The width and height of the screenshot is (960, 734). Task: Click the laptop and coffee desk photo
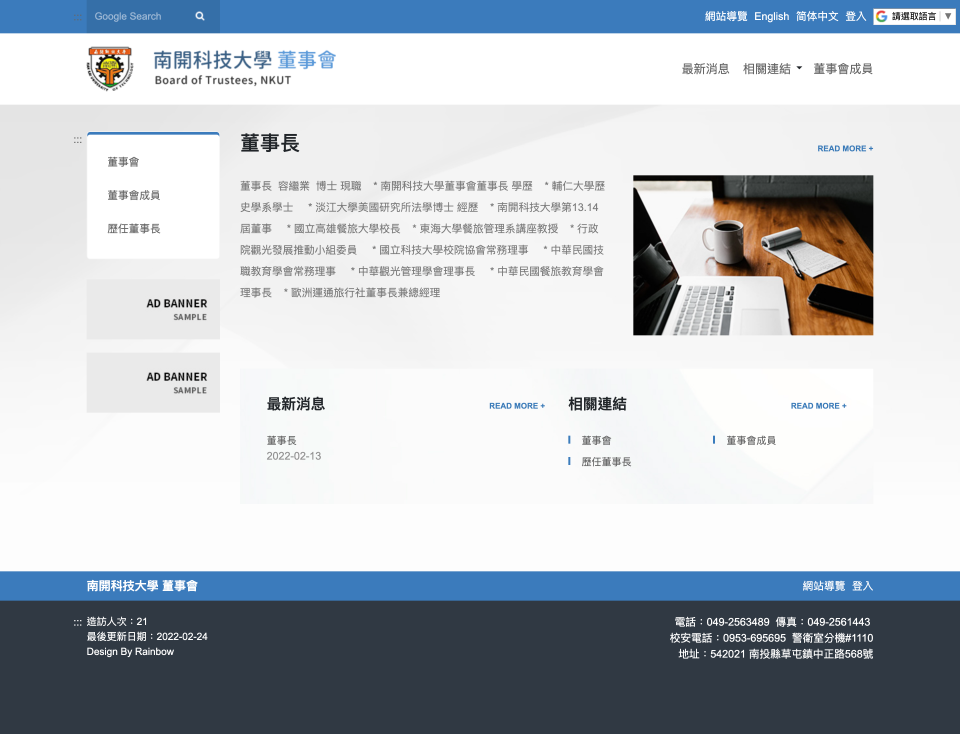coord(752,255)
